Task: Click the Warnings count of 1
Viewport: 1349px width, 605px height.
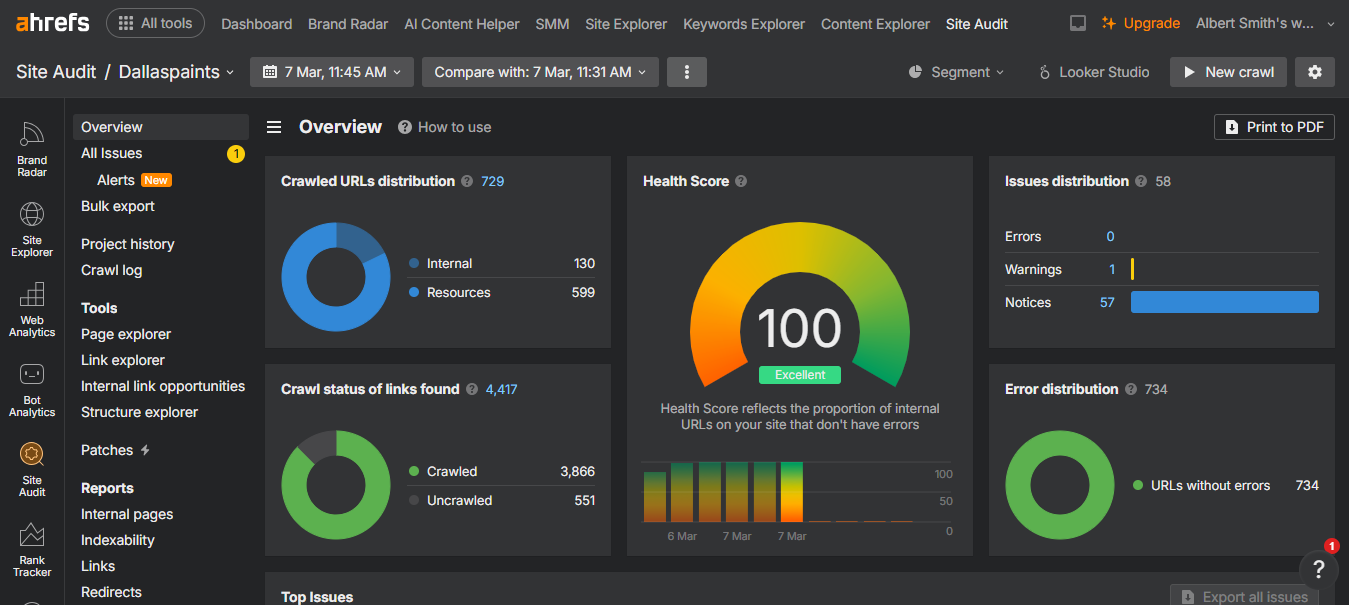Action: [1112, 269]
